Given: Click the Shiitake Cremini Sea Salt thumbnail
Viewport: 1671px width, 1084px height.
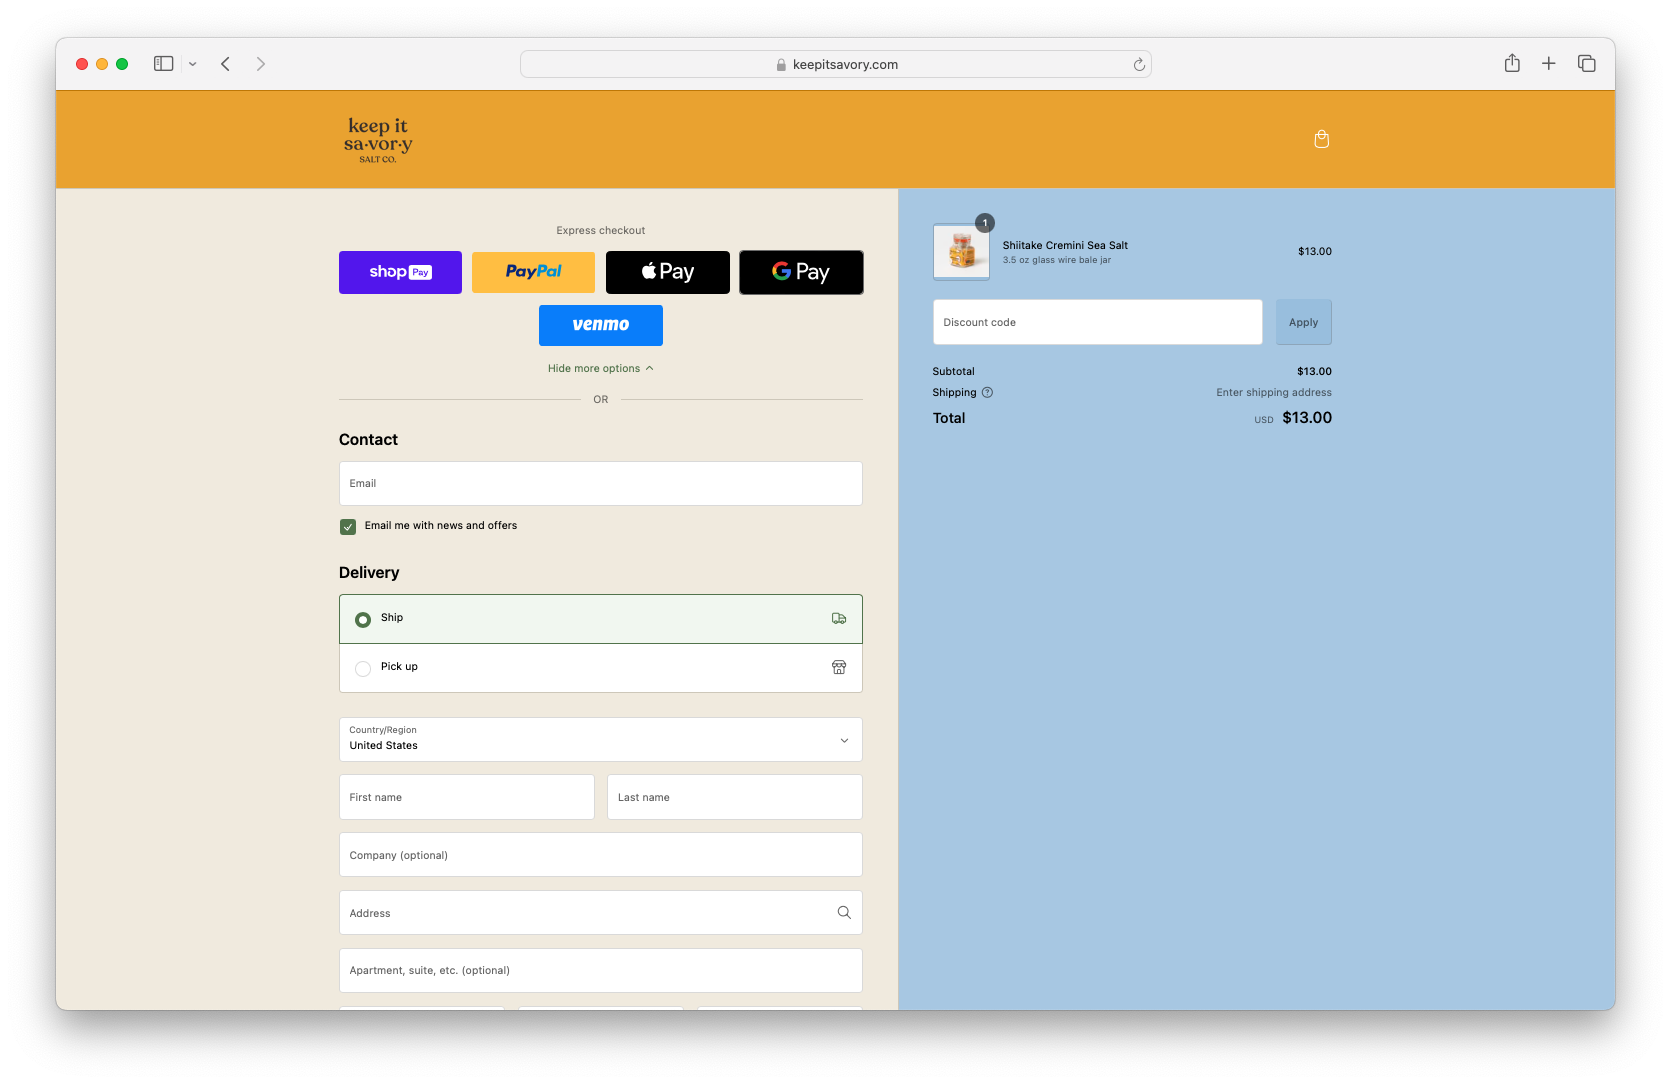Looking at the screenshot, I should click(x=962, y=251).
